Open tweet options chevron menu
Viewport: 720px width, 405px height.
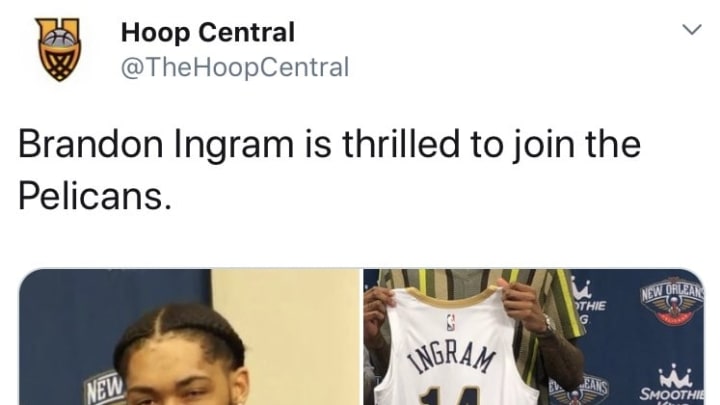692,29
